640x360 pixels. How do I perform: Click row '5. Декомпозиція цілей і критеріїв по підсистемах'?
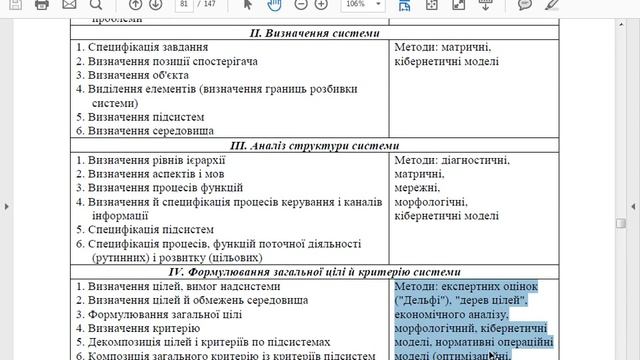203,342
